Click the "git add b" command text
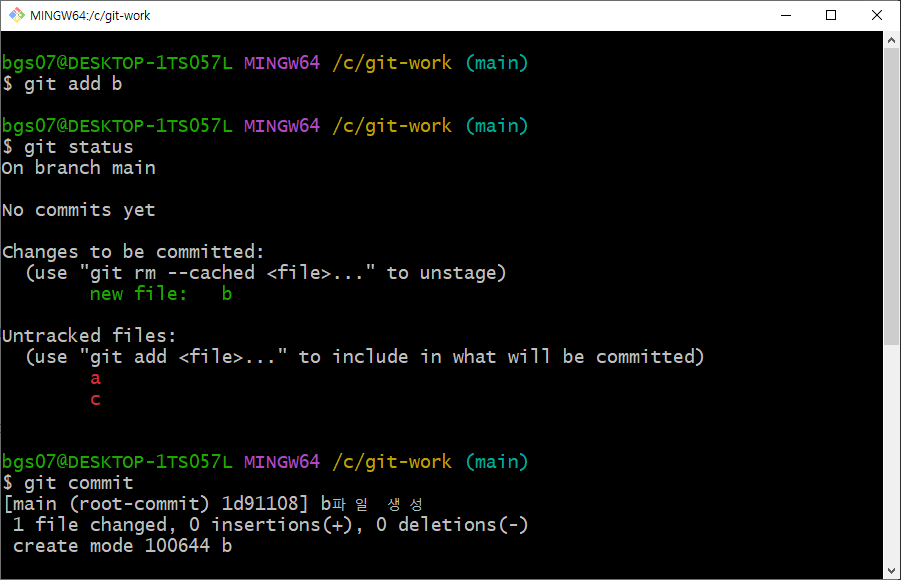This screenshot has height=580, width=901. tap(72, 83)
